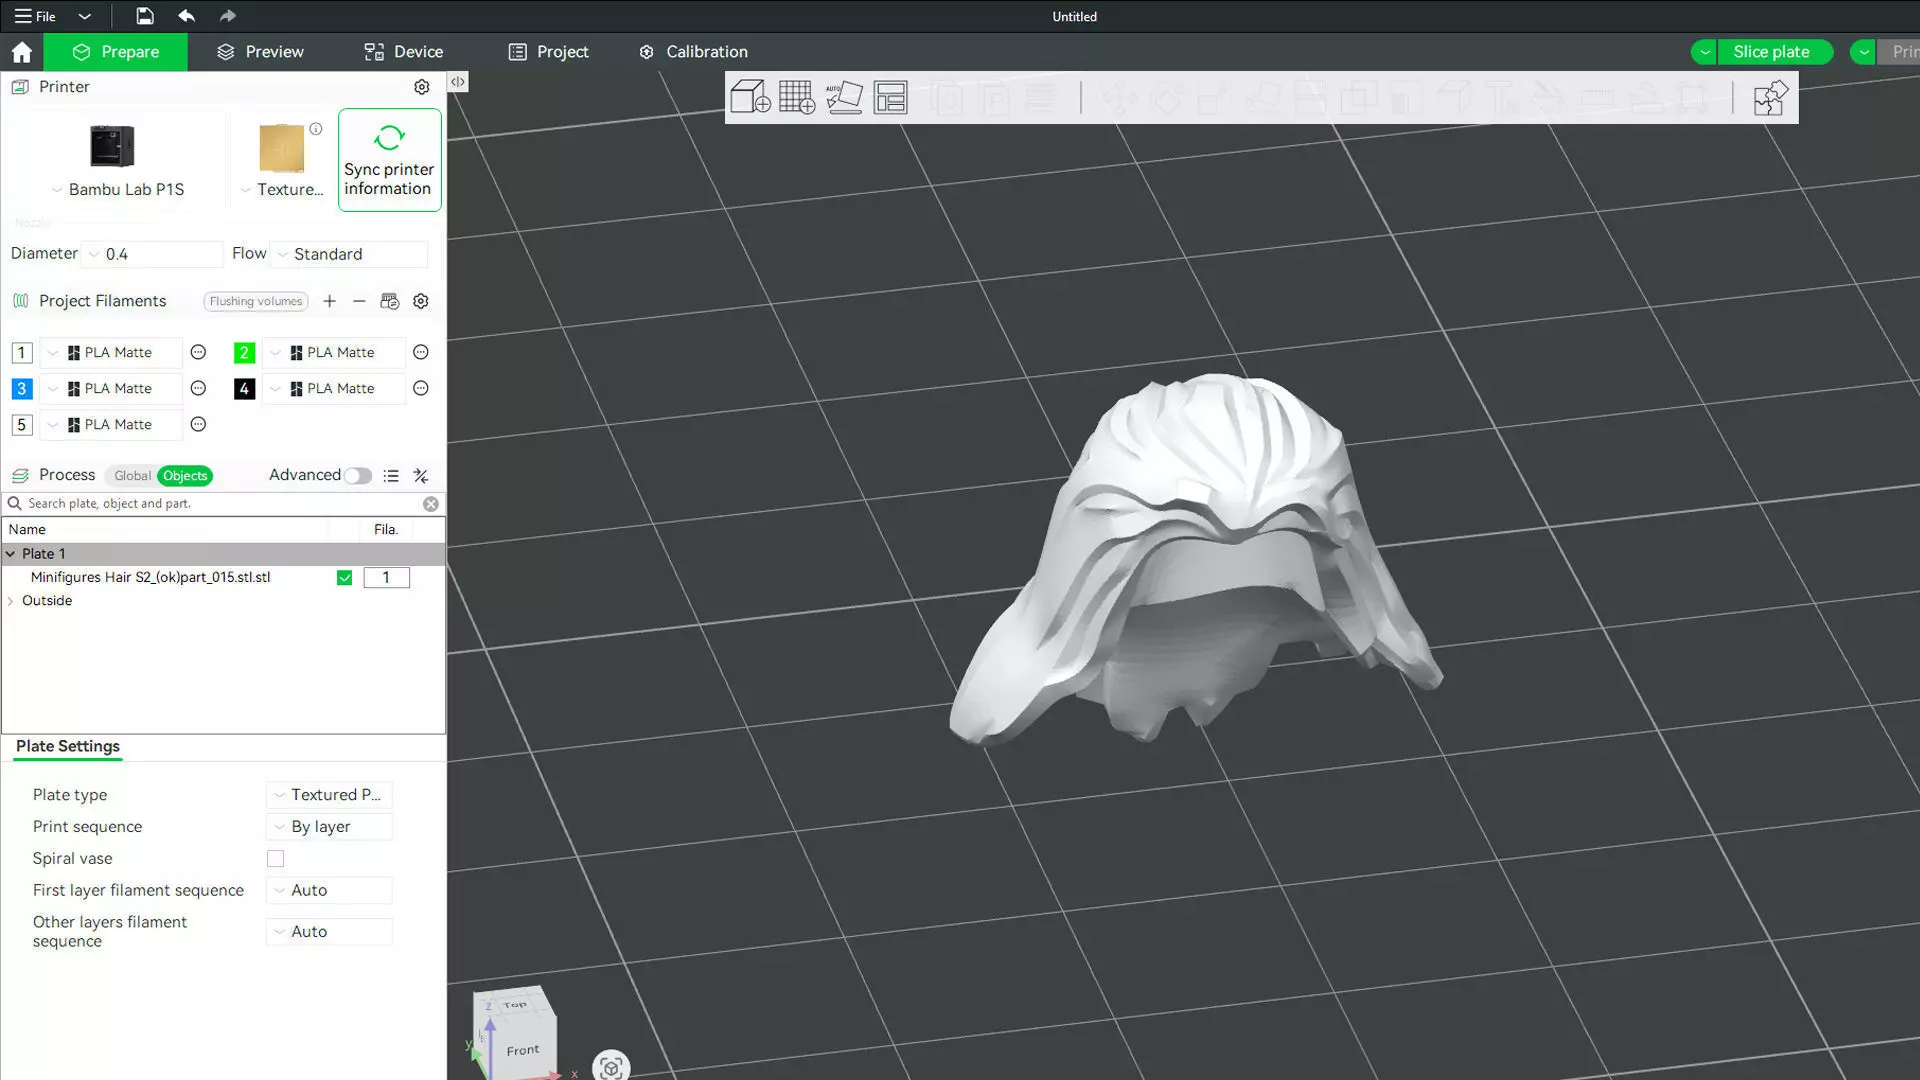Open the printer settings gear icon
Screen dimensions: 1920x1080
click(422, 87)
